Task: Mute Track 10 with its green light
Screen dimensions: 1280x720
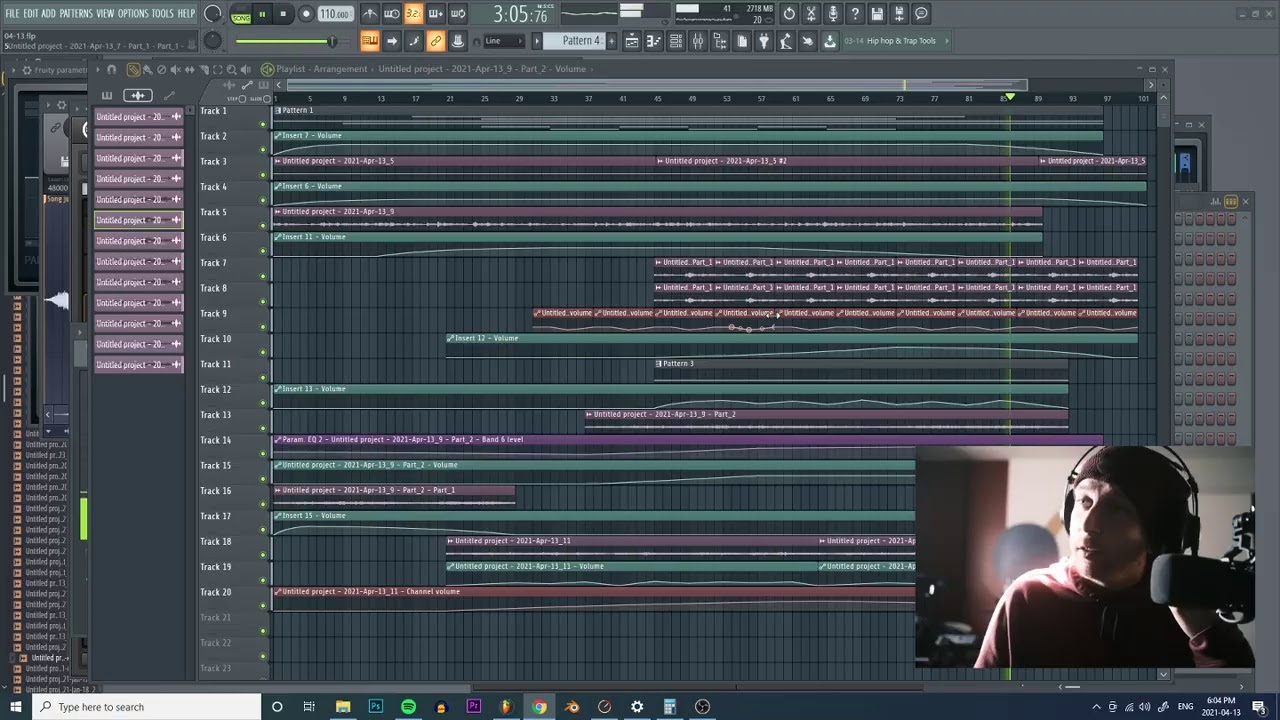Action: click(x=263, y=352)
